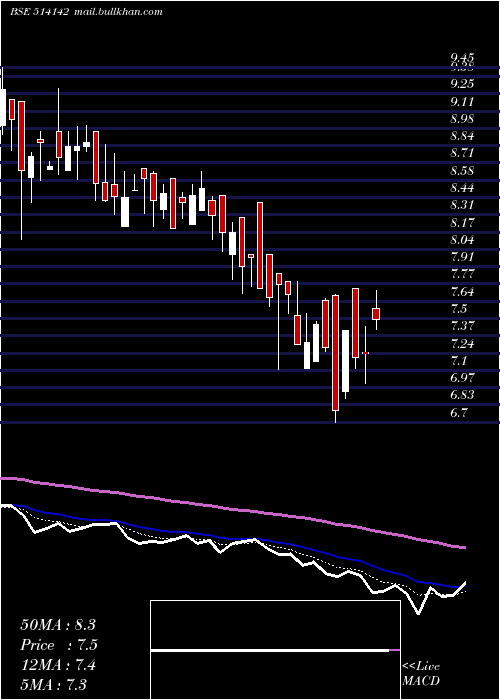Select the 9.45 price axis label
The image size is (500, 700).
[x=462, y=58]
